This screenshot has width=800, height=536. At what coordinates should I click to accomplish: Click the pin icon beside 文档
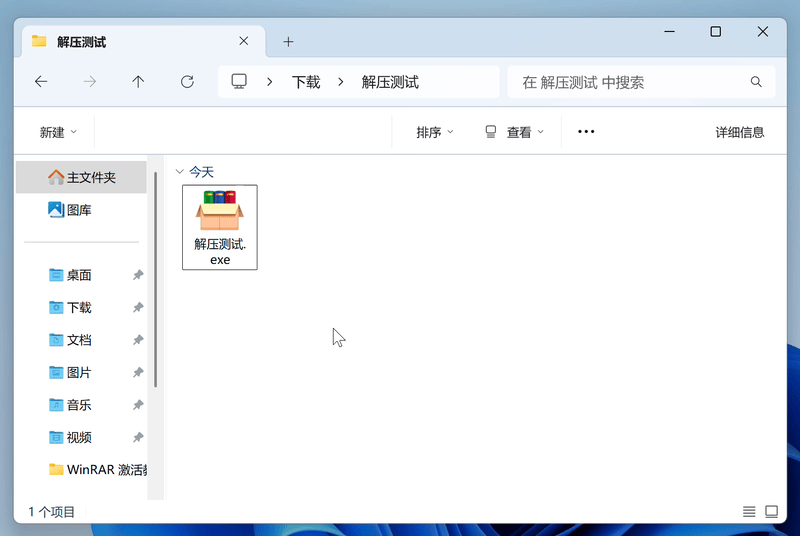(138, 340)
